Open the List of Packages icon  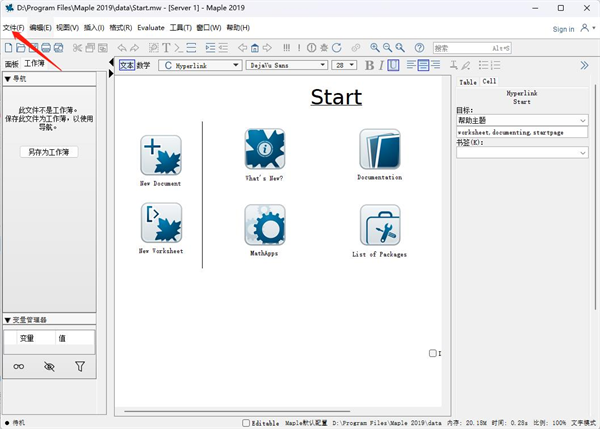click(x=379, y=224)
